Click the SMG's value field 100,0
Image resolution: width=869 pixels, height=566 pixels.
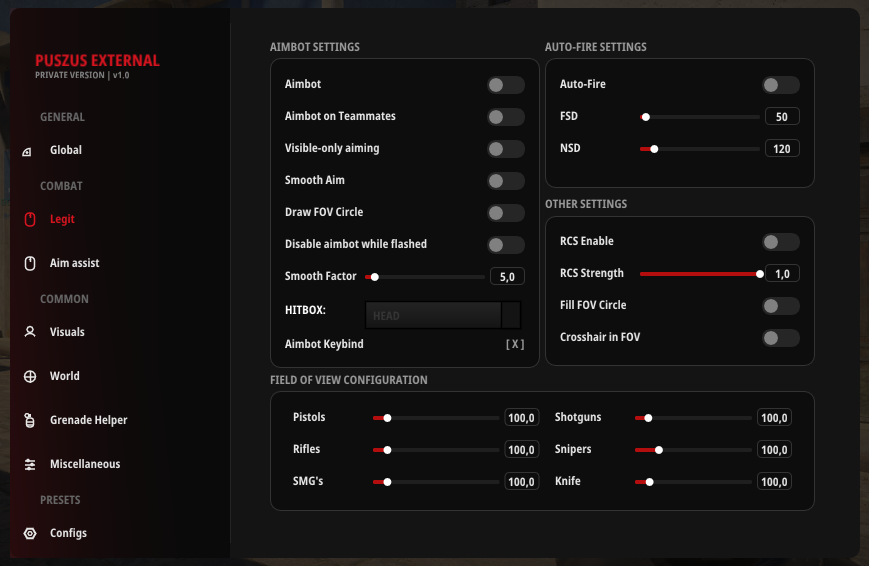coord(522,482)
